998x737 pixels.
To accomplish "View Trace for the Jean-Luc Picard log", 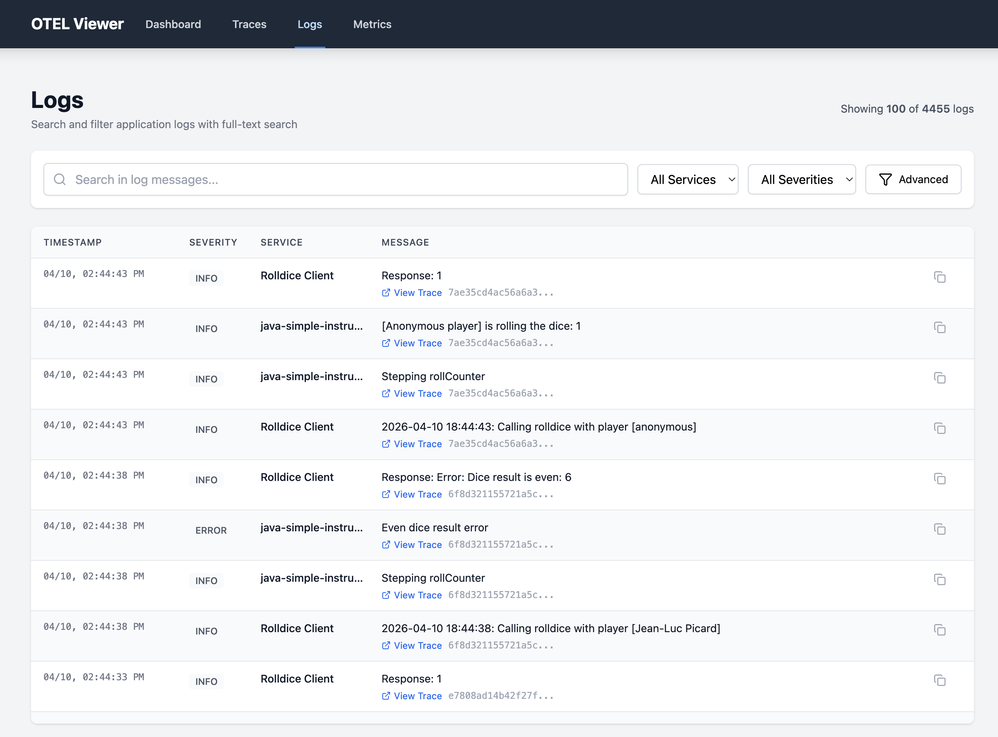I will click(x=412, y=645).
